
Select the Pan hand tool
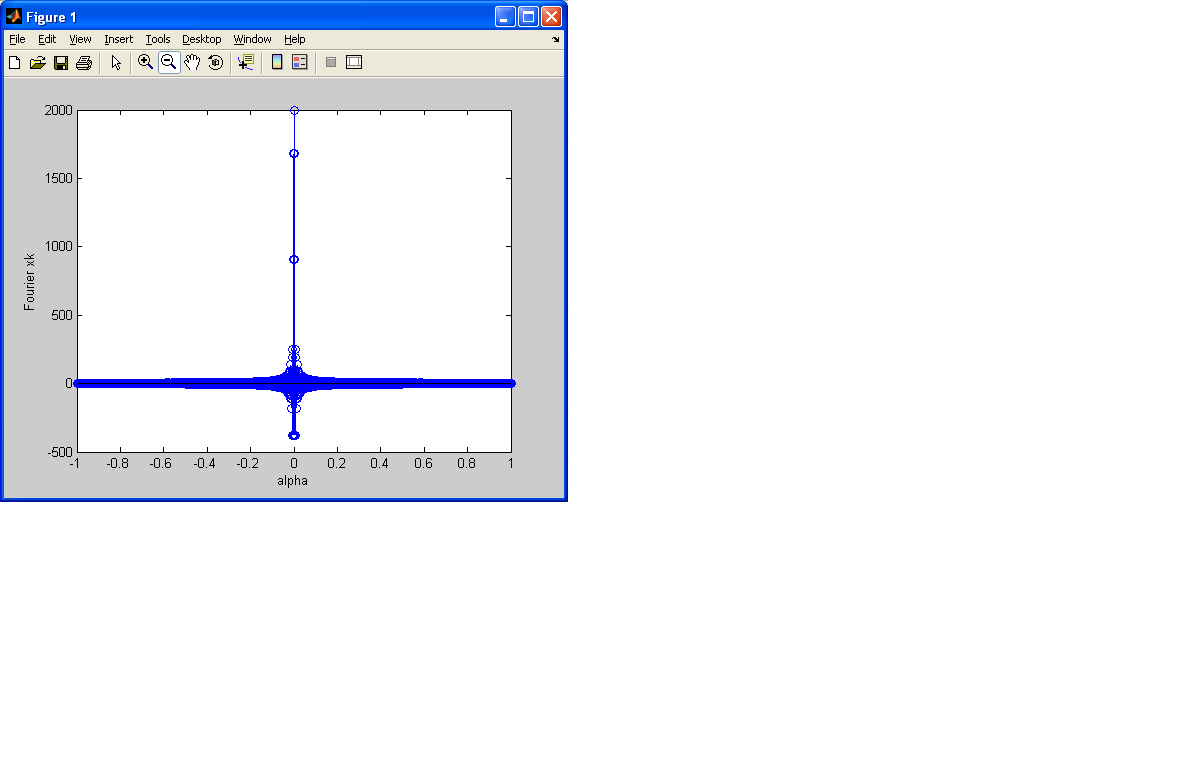192,62
